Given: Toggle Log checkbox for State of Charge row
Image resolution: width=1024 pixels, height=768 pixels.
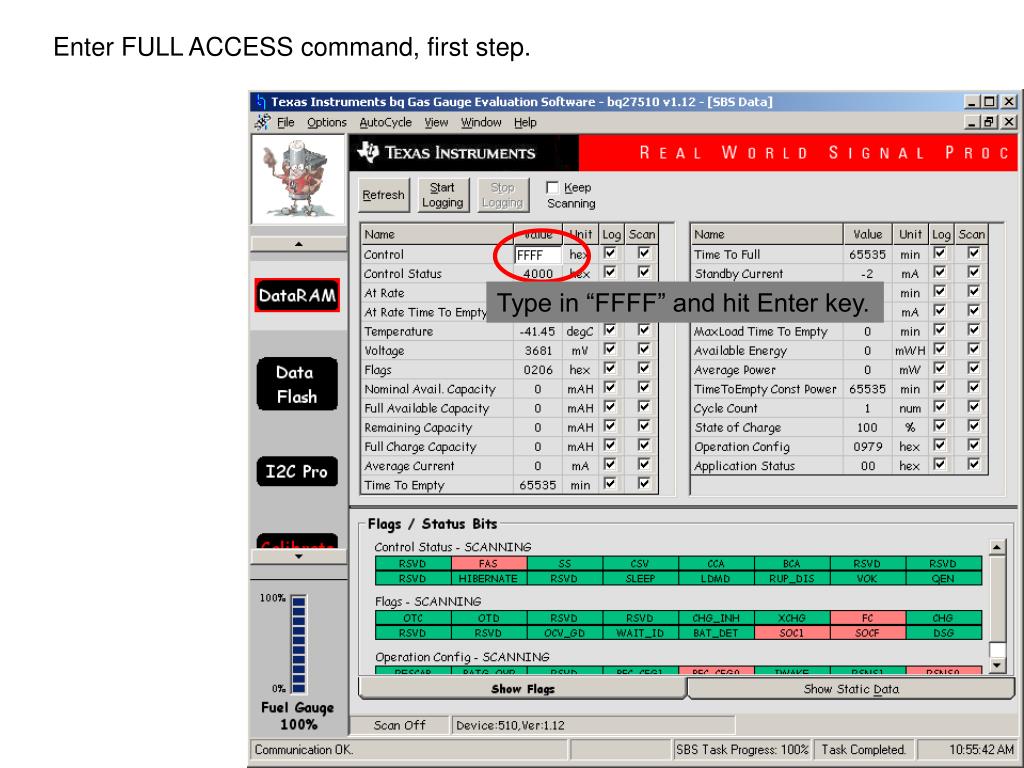Looking at the screenshot, I should coord(940,426).
